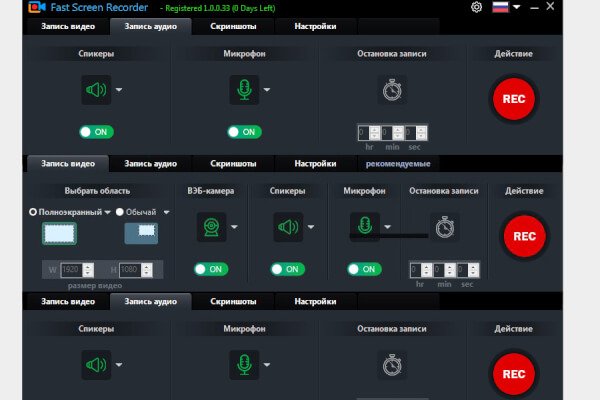Click the min field in top panel timer

(387, 133)
